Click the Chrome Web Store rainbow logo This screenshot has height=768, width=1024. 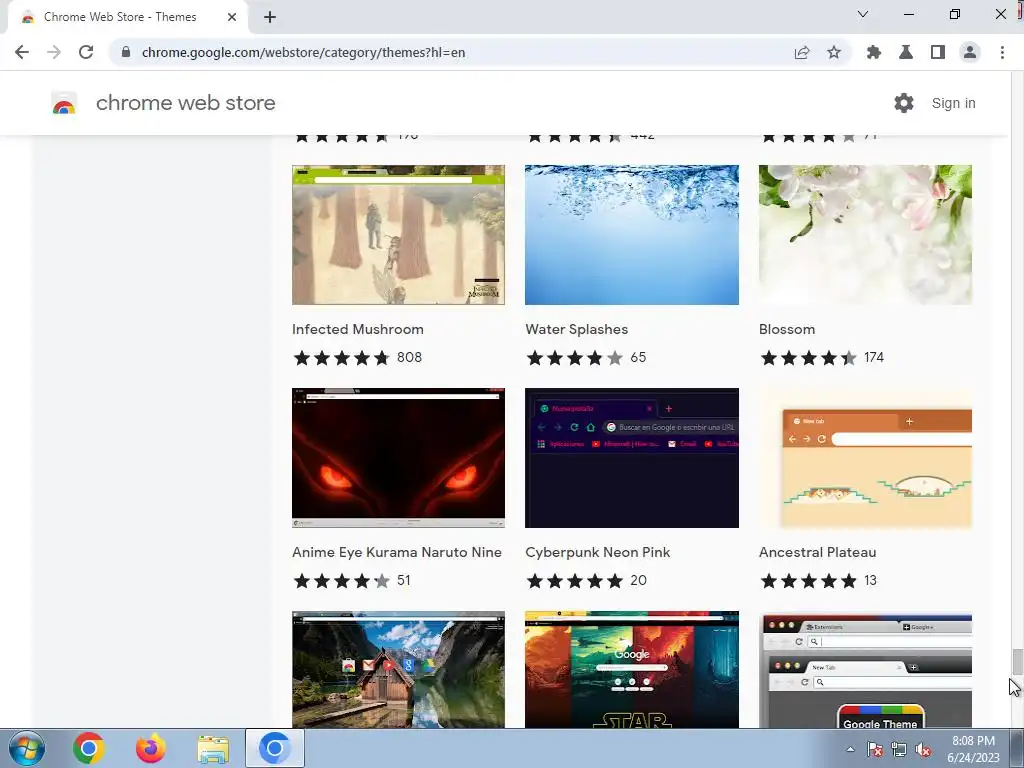click(x=64, y=103)
